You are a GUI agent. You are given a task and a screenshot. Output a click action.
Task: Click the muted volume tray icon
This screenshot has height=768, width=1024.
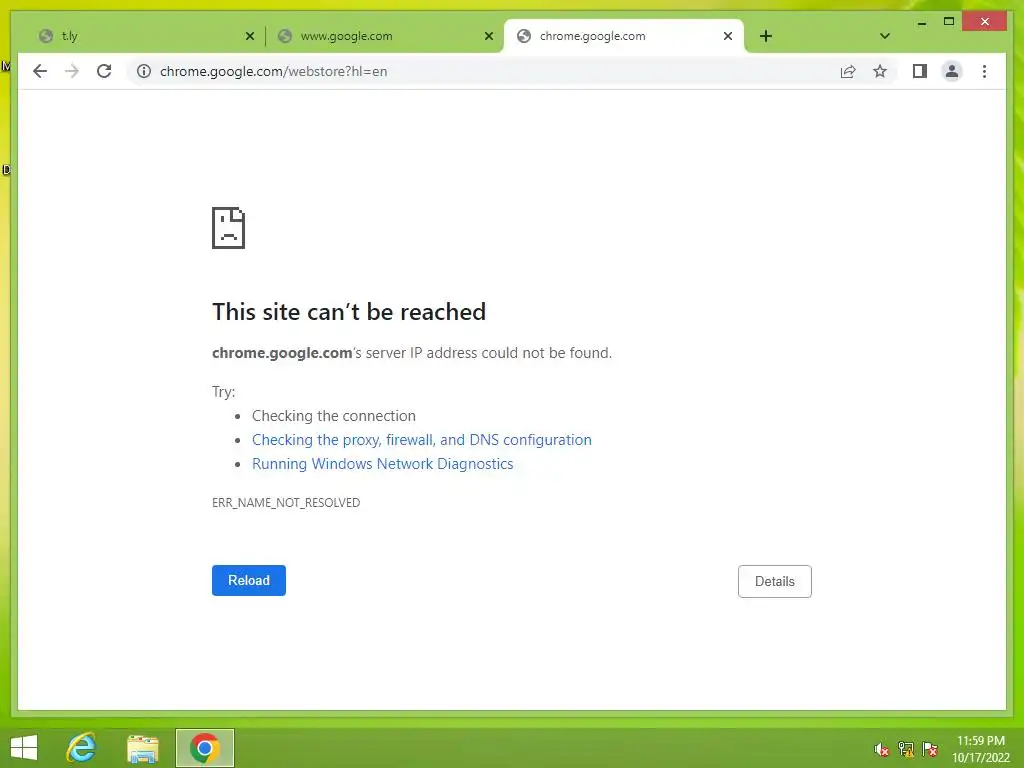point(881,749)
